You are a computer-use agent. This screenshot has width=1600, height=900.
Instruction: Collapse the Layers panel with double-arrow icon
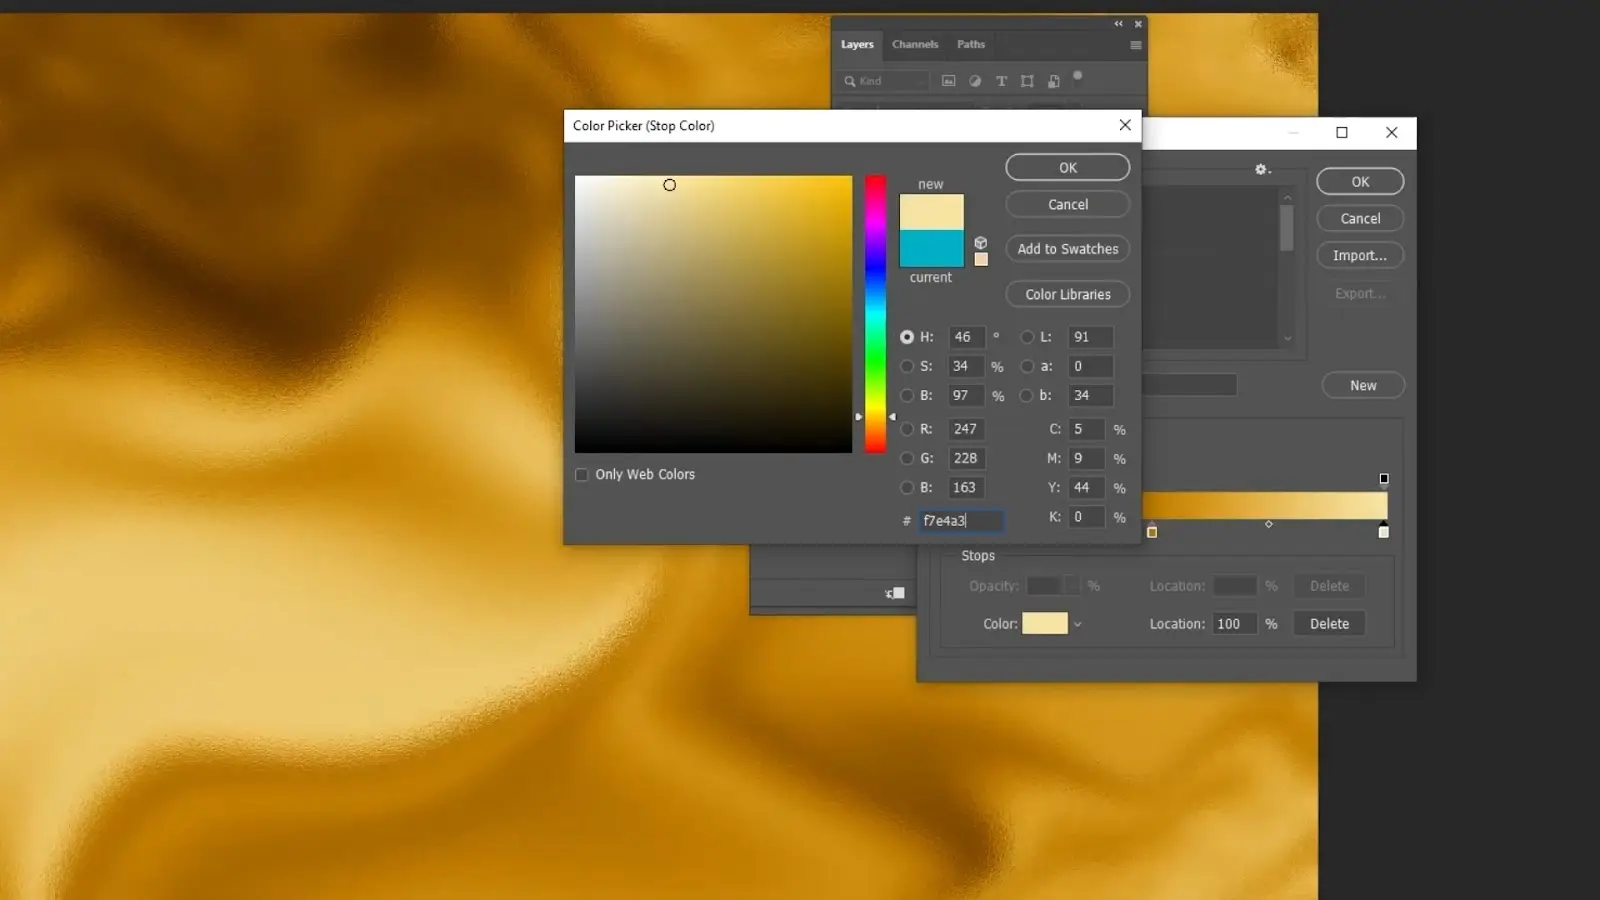[x=1119, y=24]
